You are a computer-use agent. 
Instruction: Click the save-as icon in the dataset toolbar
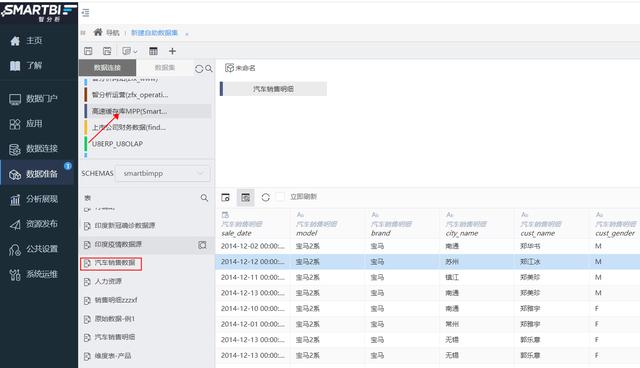pyautogui.click(x=107, y=51)
